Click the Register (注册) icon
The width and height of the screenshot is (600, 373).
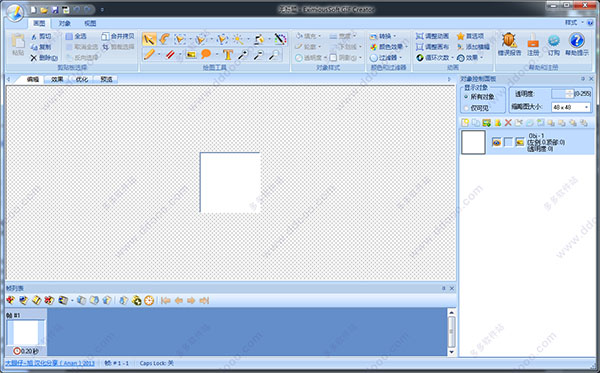533,44
